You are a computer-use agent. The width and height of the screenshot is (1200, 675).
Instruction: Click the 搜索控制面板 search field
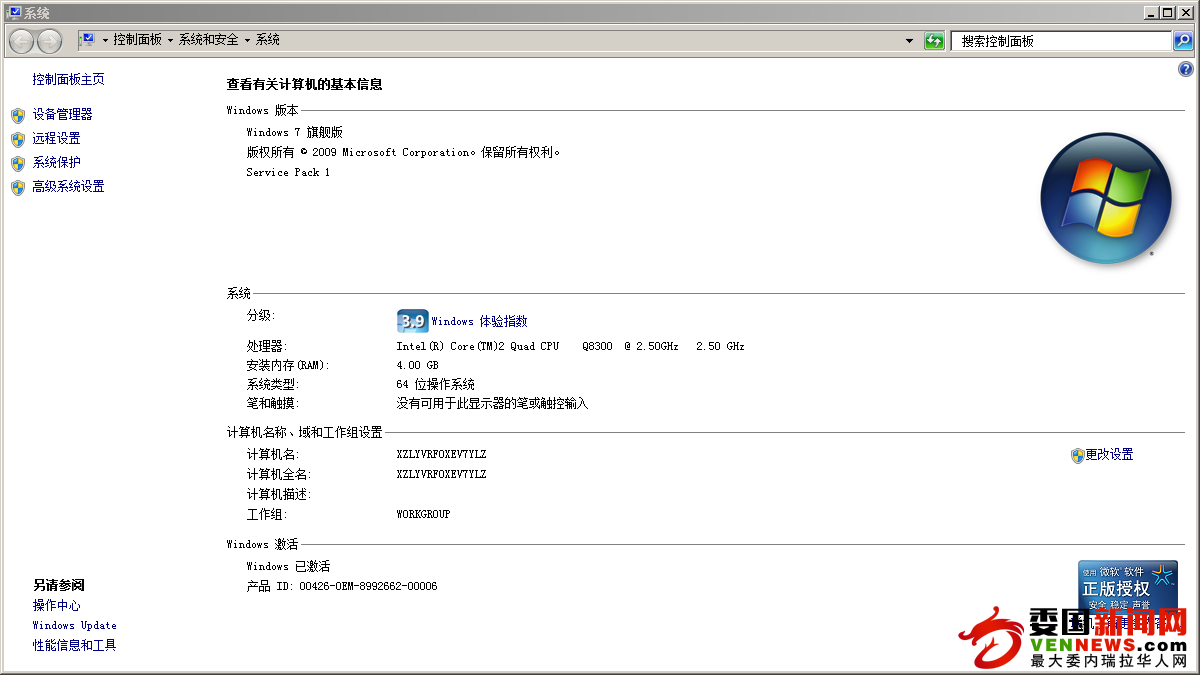[x=1061, y=41]
